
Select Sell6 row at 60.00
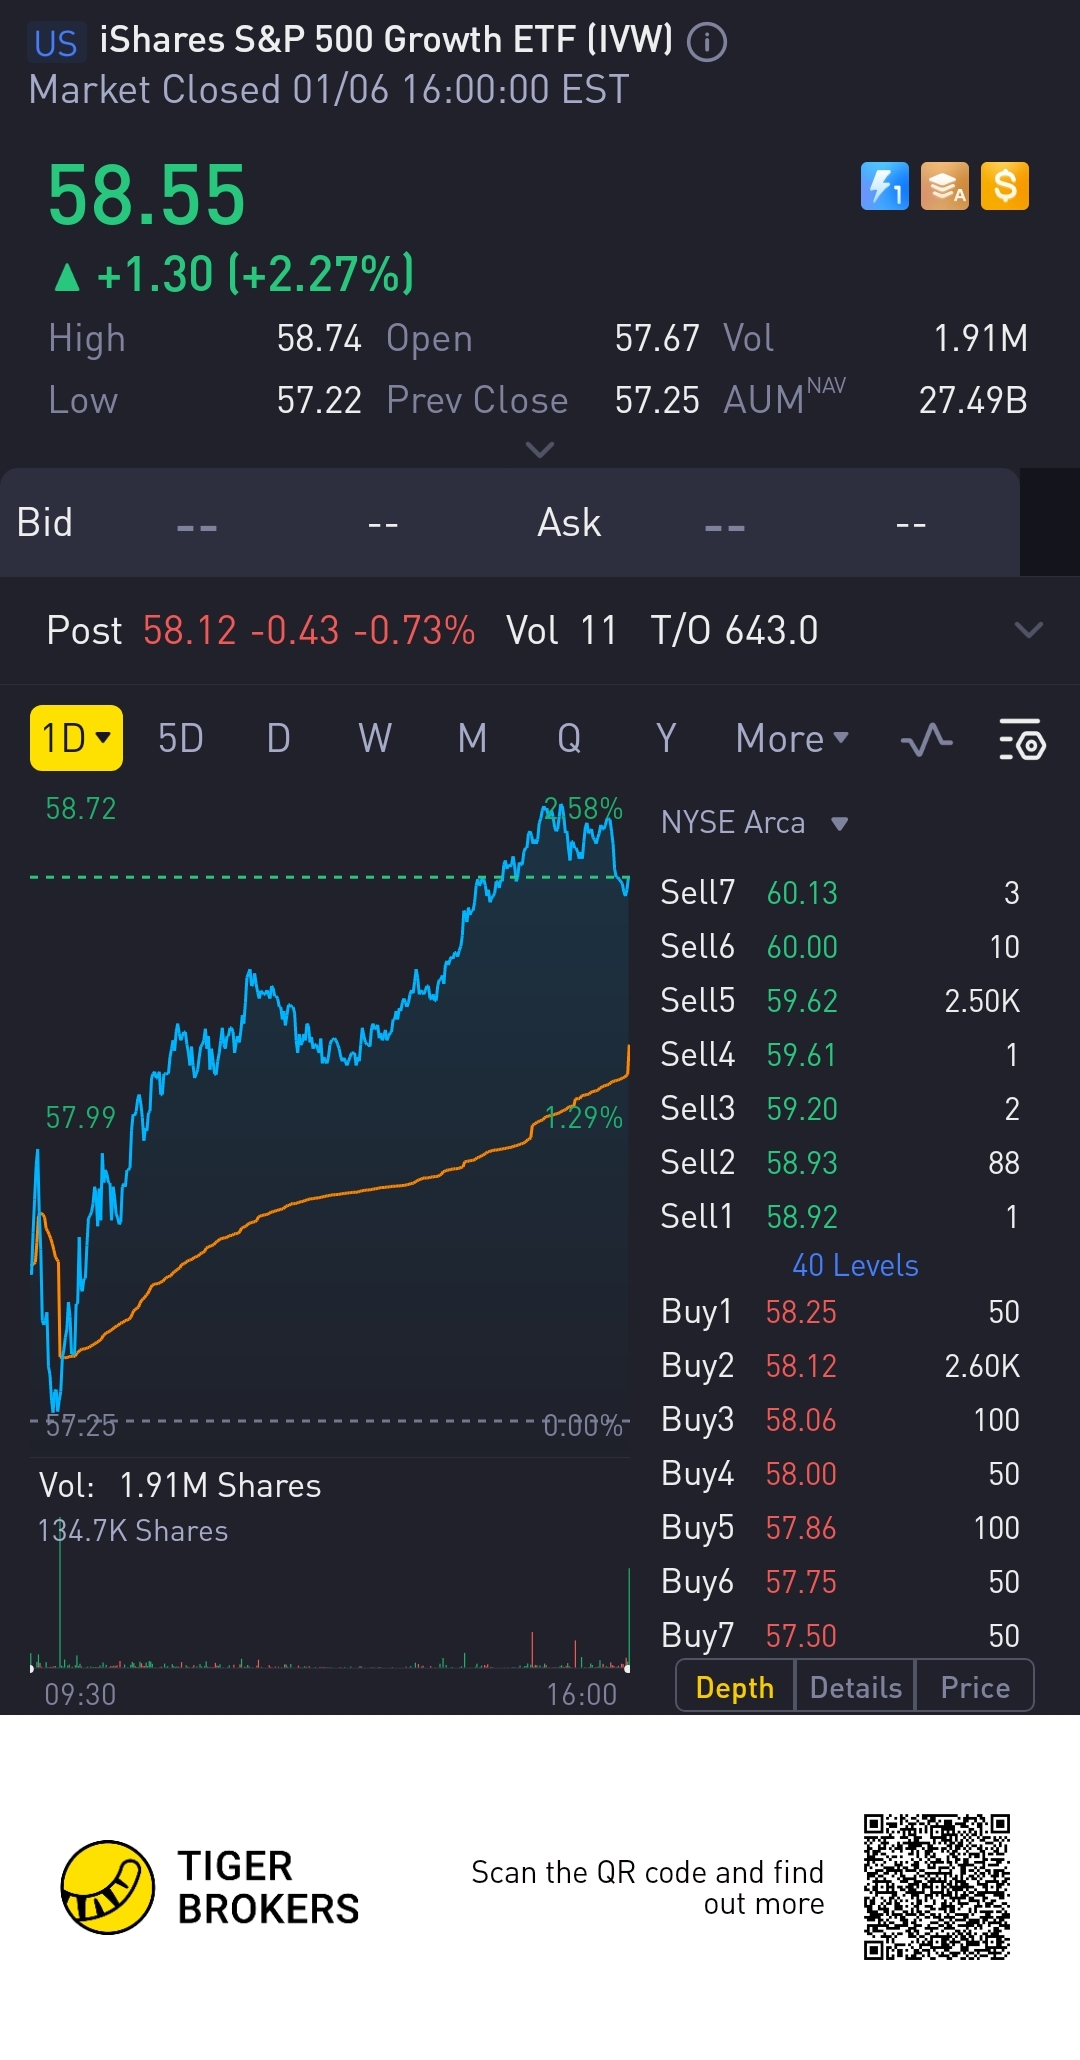pos(840,946)
